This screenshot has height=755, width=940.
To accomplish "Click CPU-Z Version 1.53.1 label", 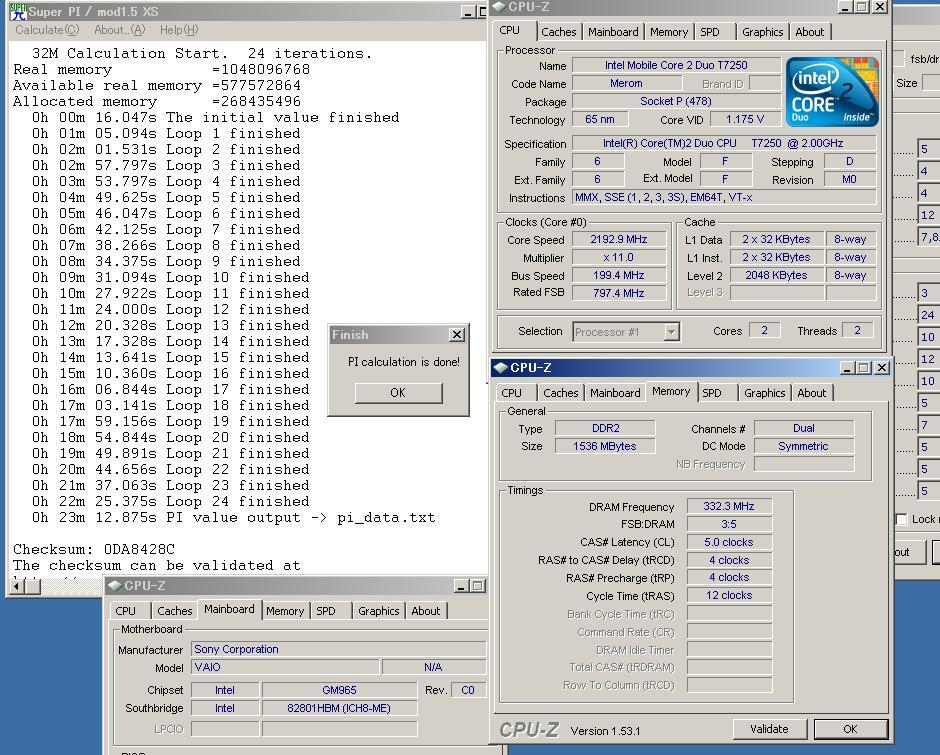I will [605, 731].
